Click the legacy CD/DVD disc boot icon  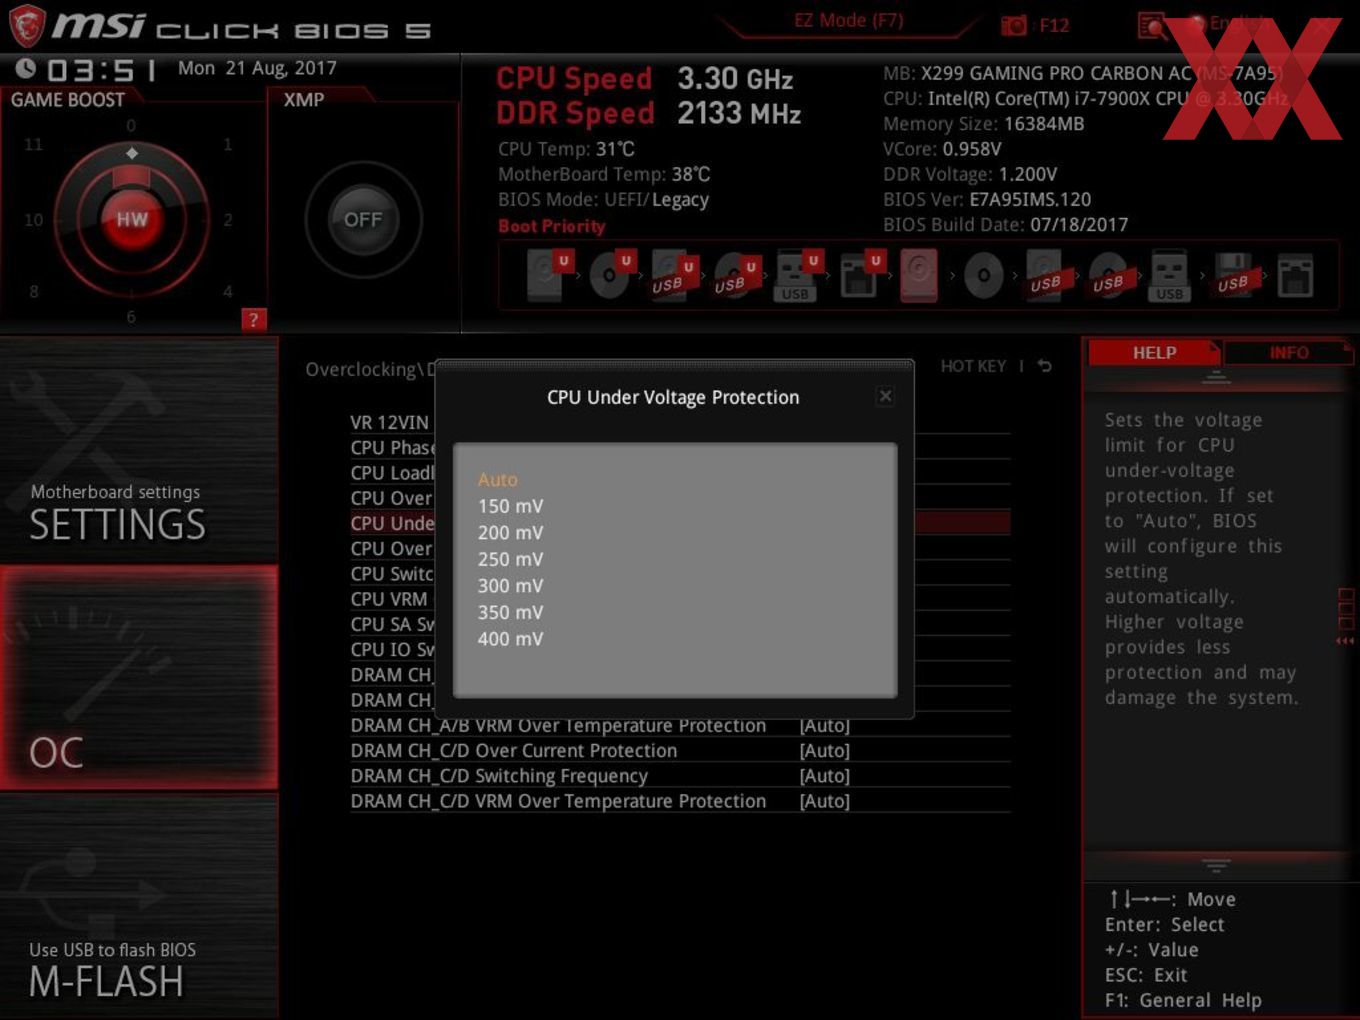(x=983, y=275)
